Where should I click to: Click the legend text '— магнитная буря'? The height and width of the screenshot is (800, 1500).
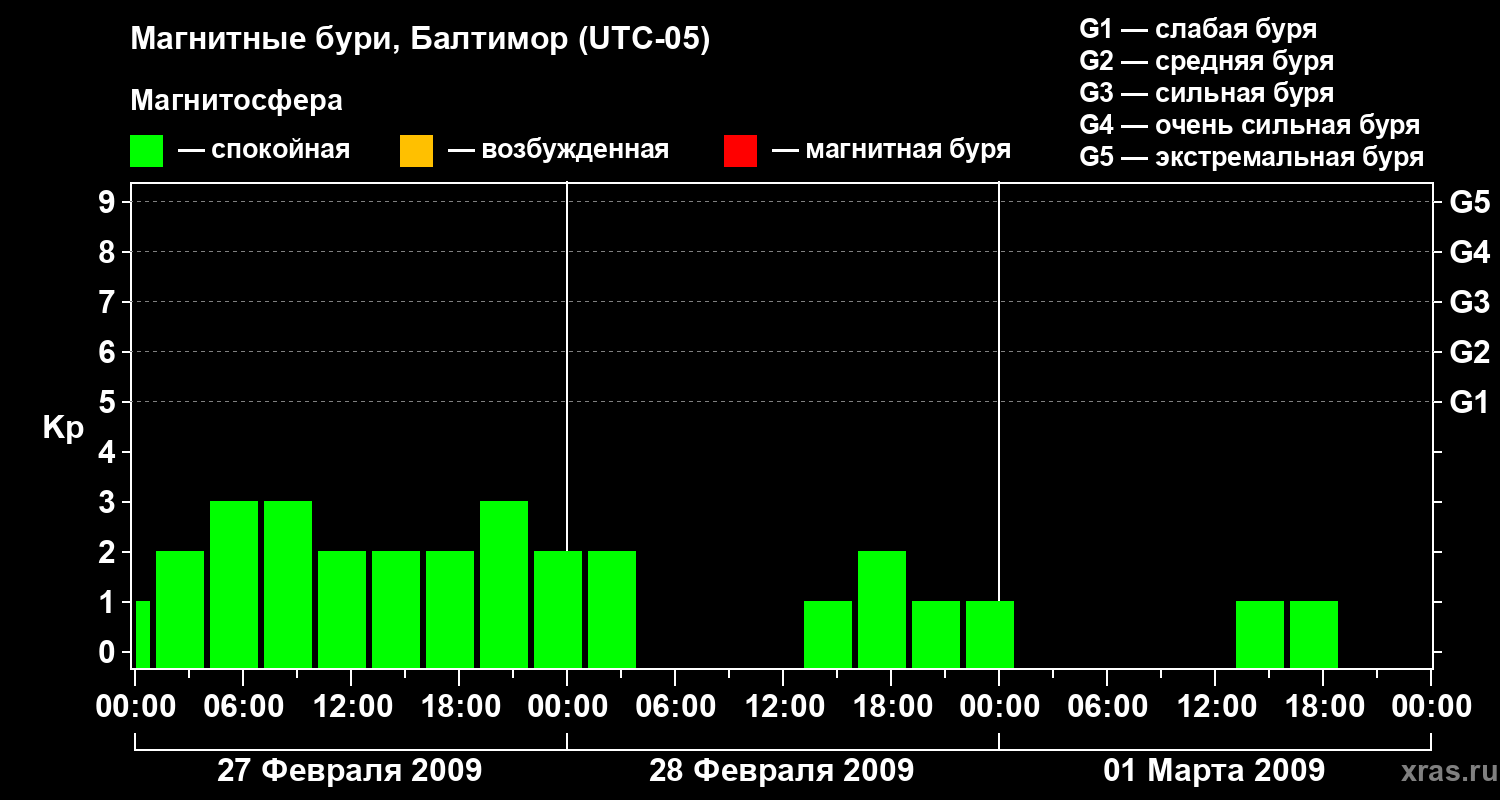tap(891, 151)
